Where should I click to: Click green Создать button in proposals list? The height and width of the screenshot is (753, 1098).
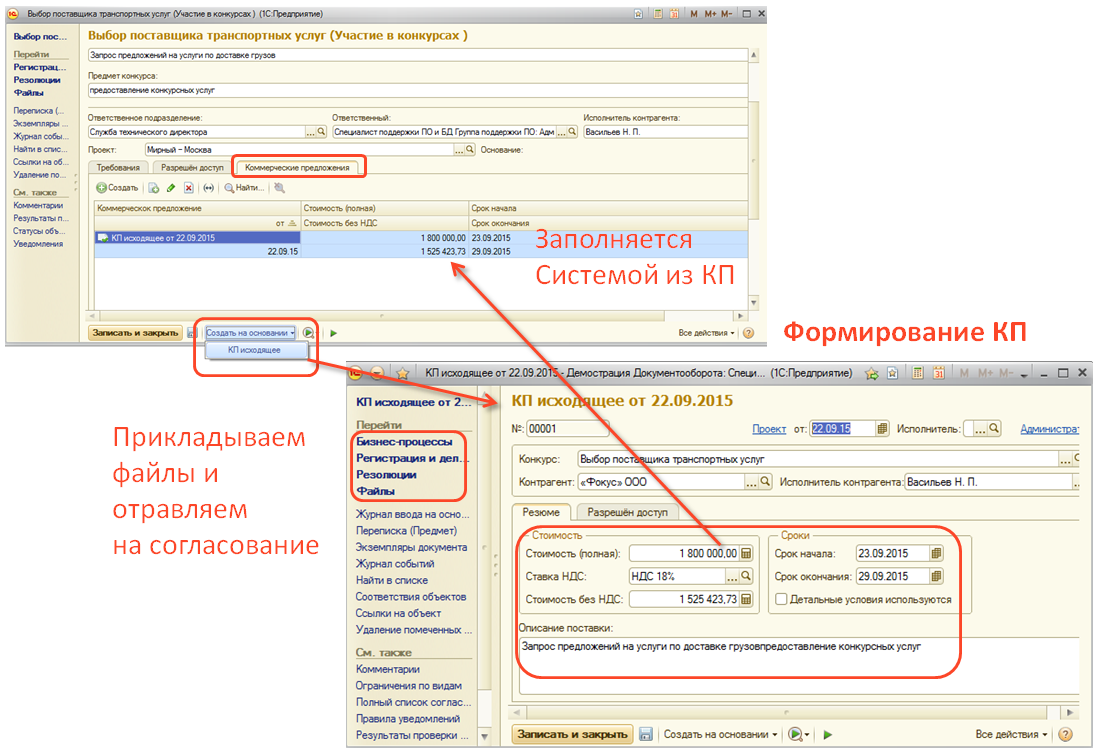click(118, 188)
